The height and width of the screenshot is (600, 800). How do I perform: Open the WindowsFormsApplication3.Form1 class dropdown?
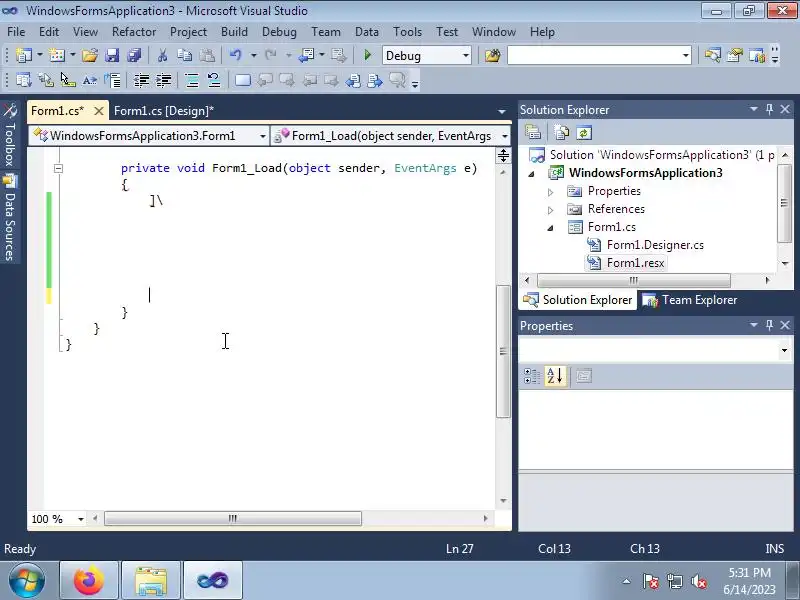pos(262,136)
